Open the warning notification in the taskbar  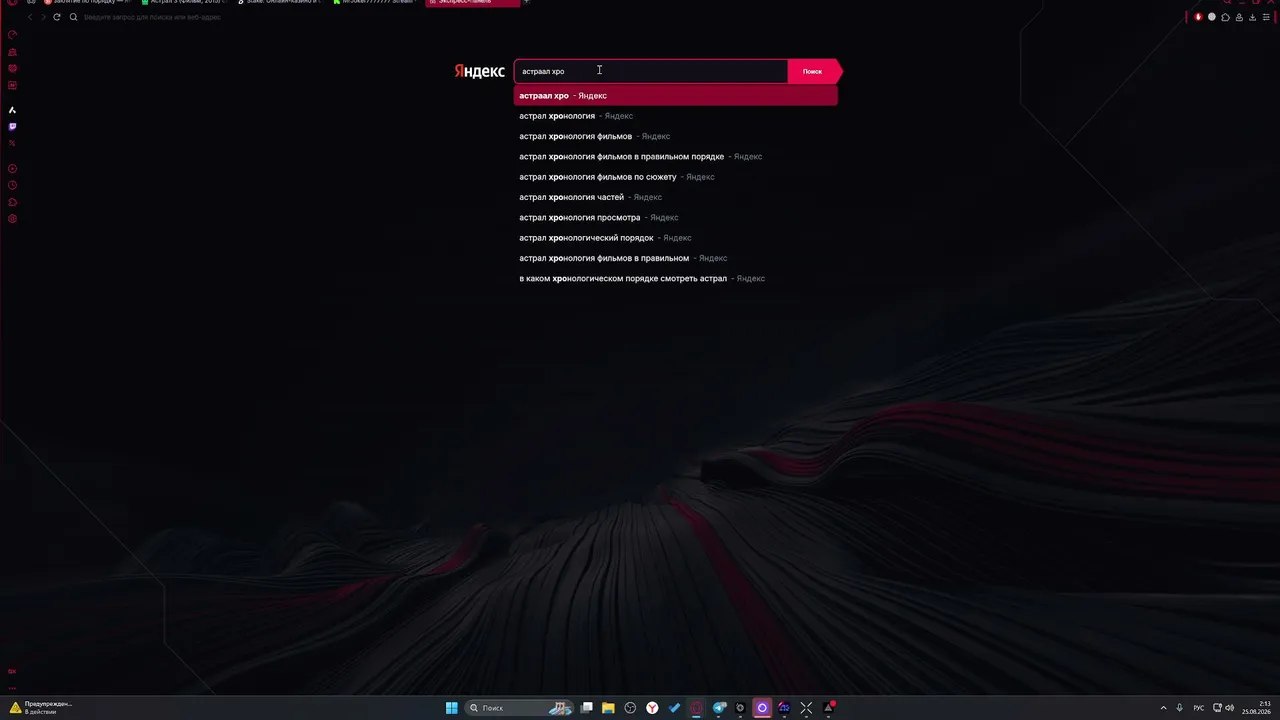coord(40,708)
